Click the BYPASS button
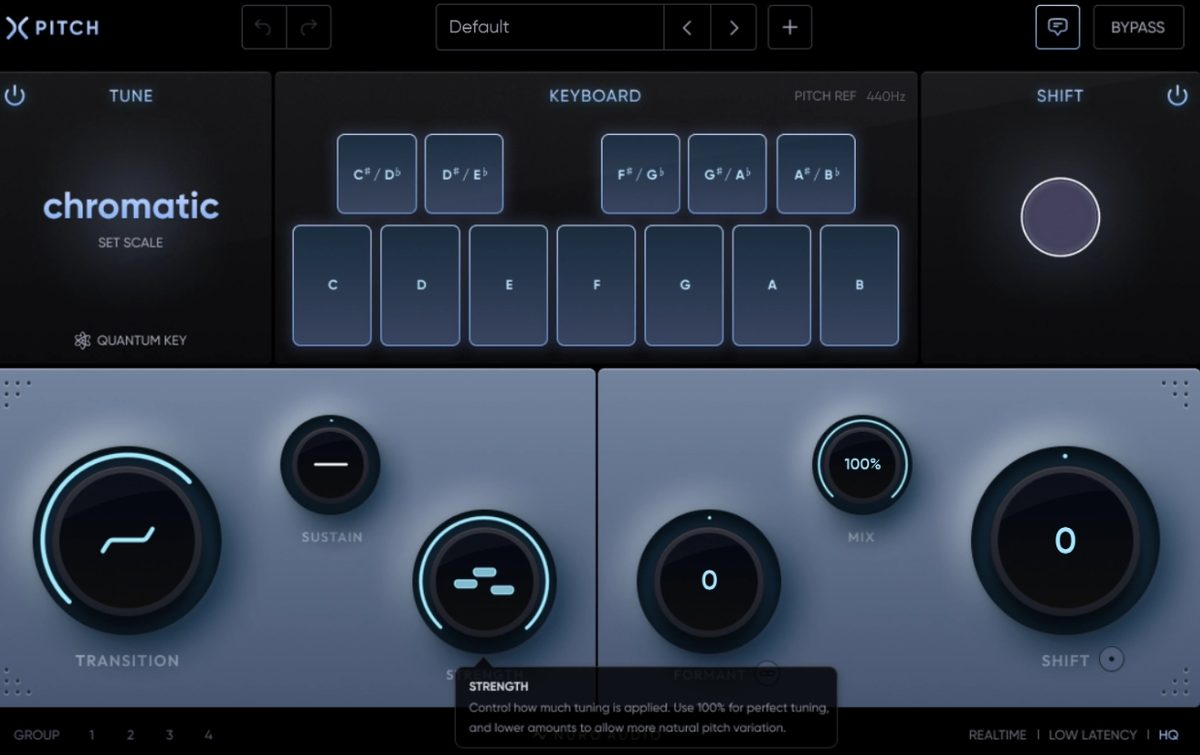The width and height of the screenshot is (1200, 755). pos(1138,27)
